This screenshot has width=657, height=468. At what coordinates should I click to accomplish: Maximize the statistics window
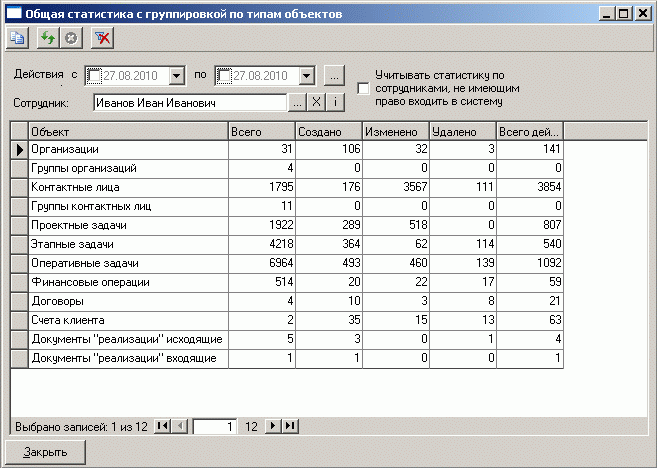[x=623, y=14]
